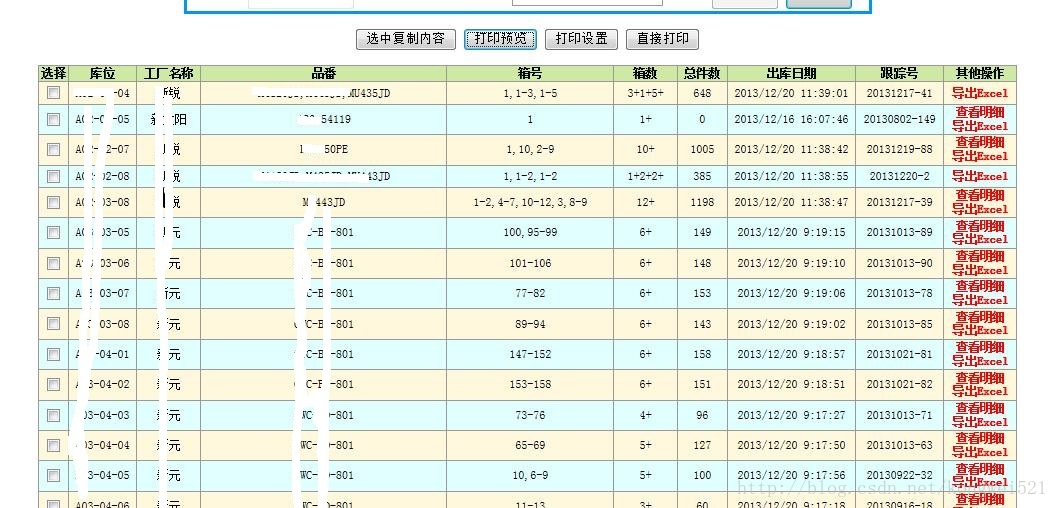
Task: View 查看明细 for row 20131013-90
Action: coord(980,256)
